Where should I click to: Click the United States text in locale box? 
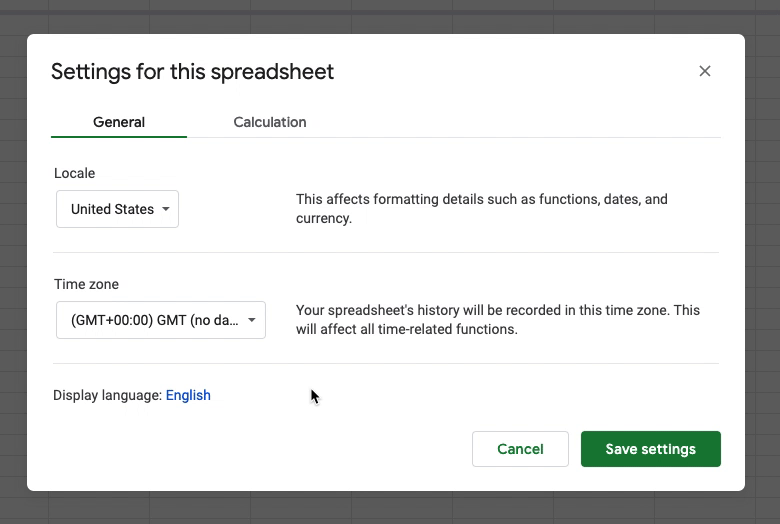[112, 209]
